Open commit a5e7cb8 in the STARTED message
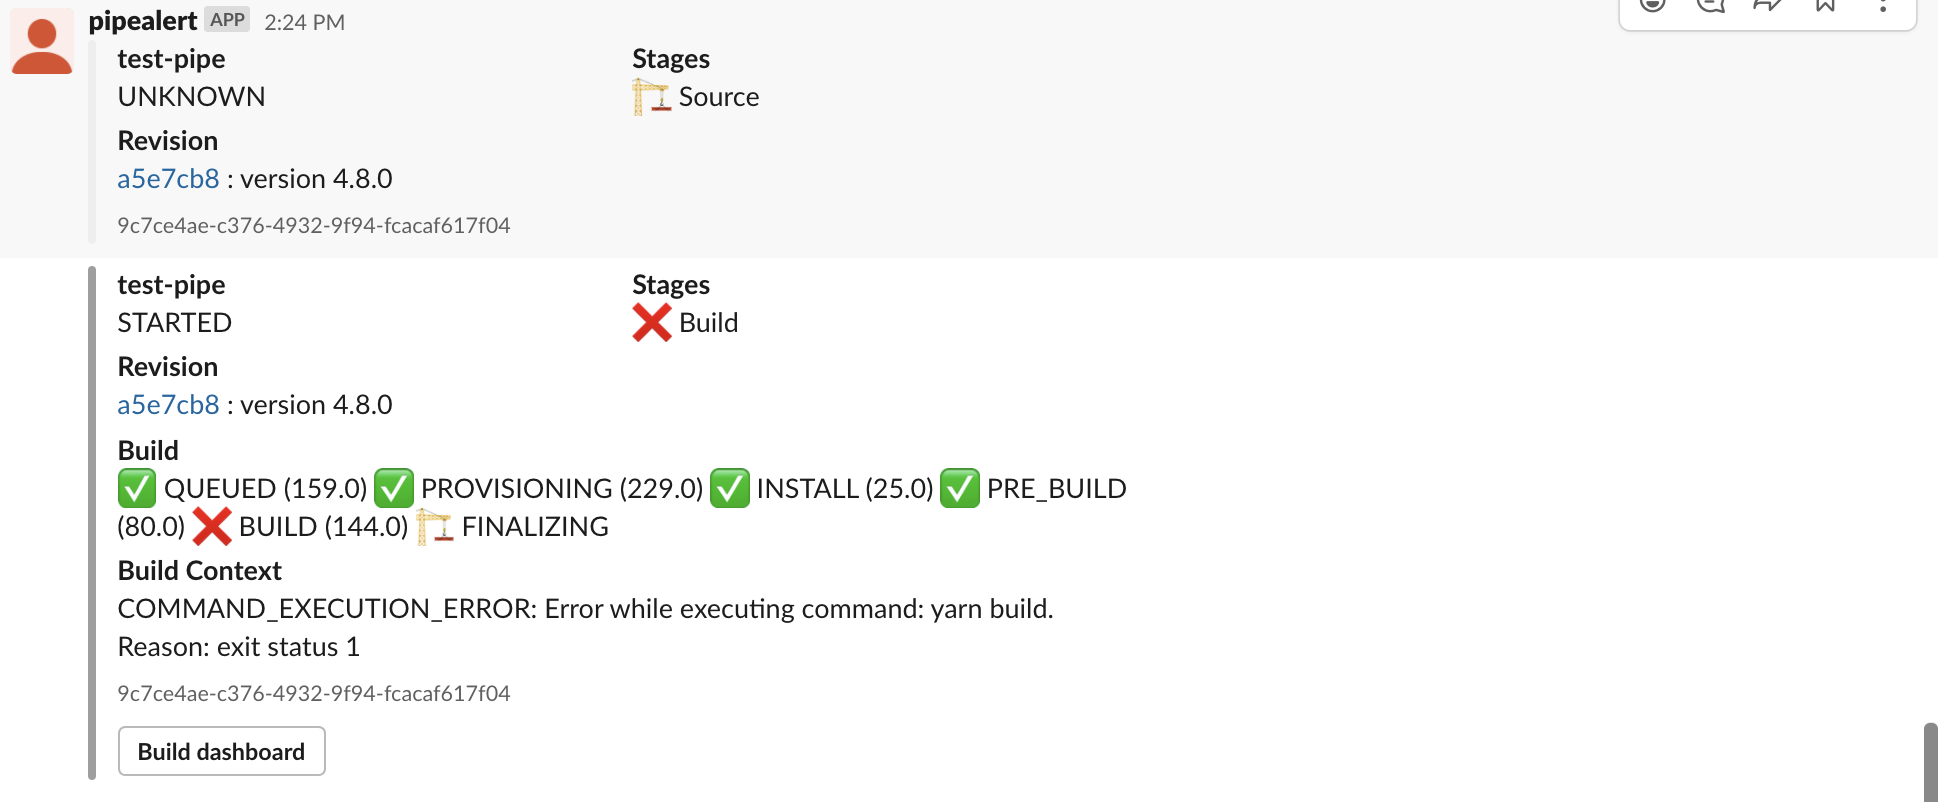This screenshot has width=1938, height=802. pyautogui.click(x=167, y=404)
